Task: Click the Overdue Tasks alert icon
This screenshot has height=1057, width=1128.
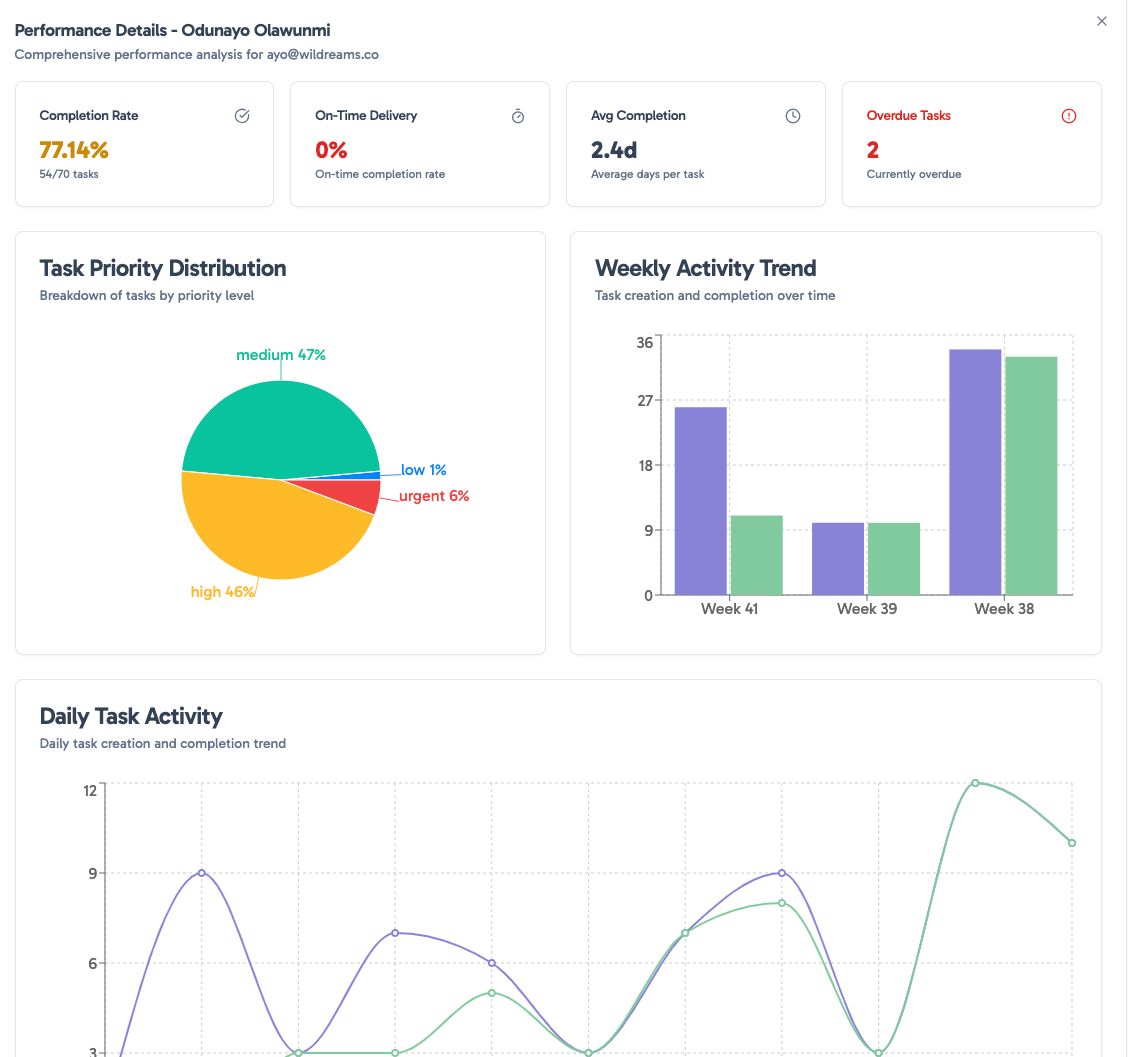Action: (x=1069, y=116)
